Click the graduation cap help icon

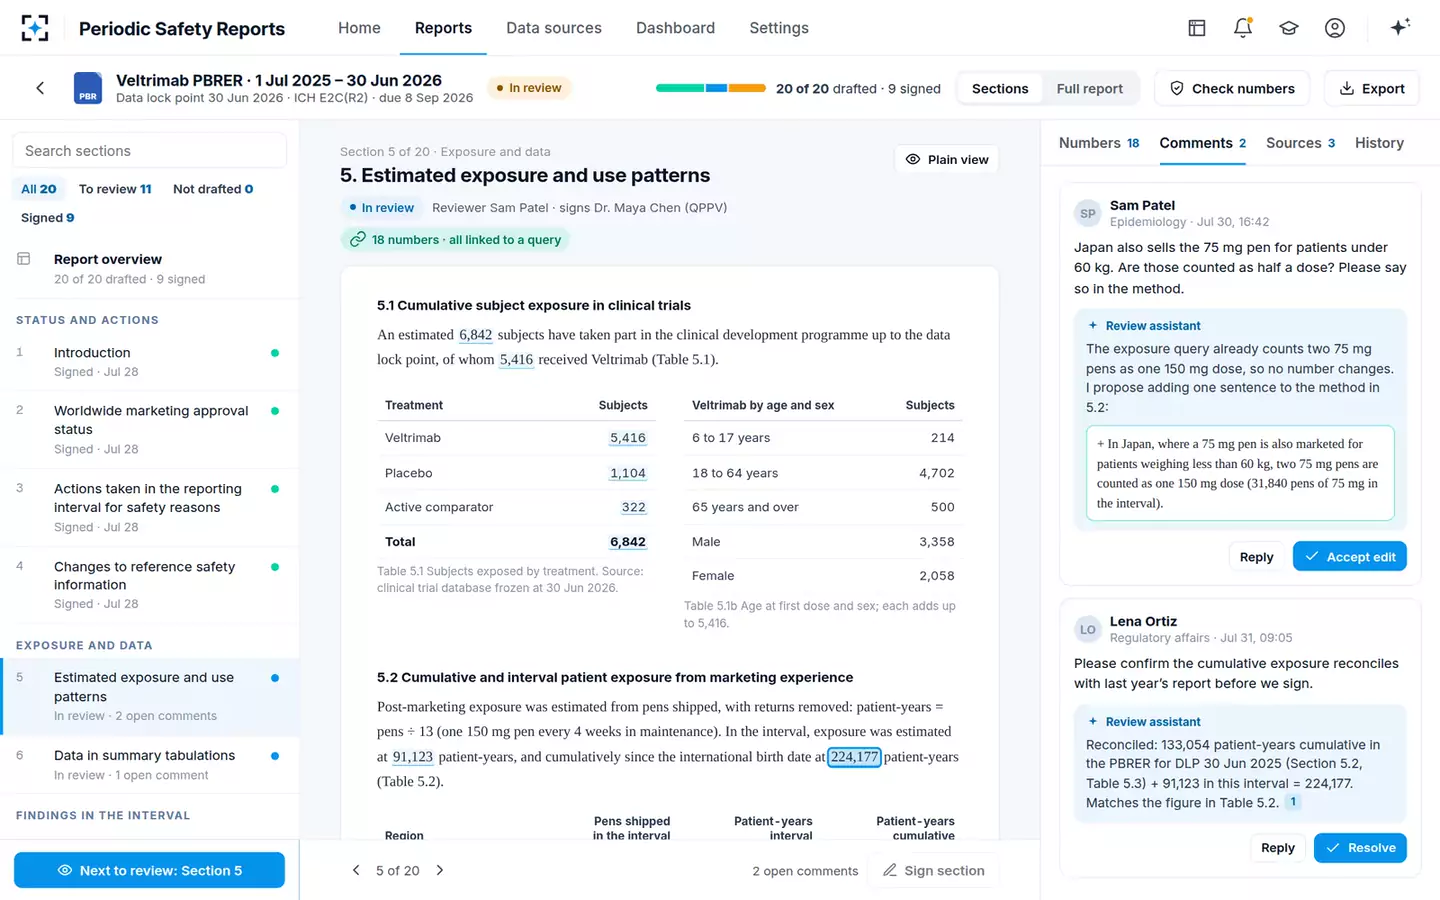point(1289,28)
